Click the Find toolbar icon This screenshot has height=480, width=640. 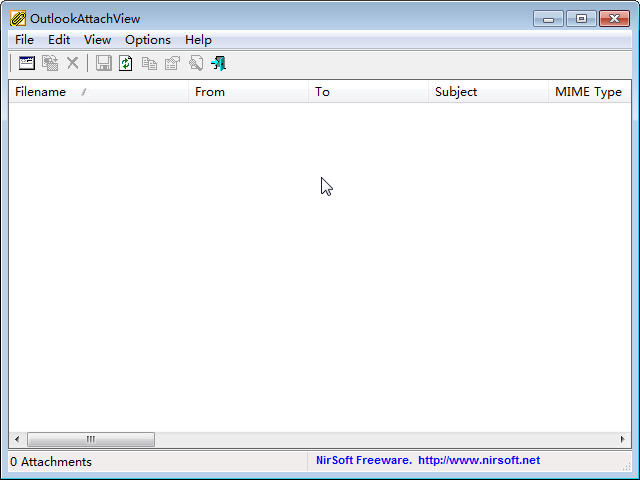click(196, 63)
